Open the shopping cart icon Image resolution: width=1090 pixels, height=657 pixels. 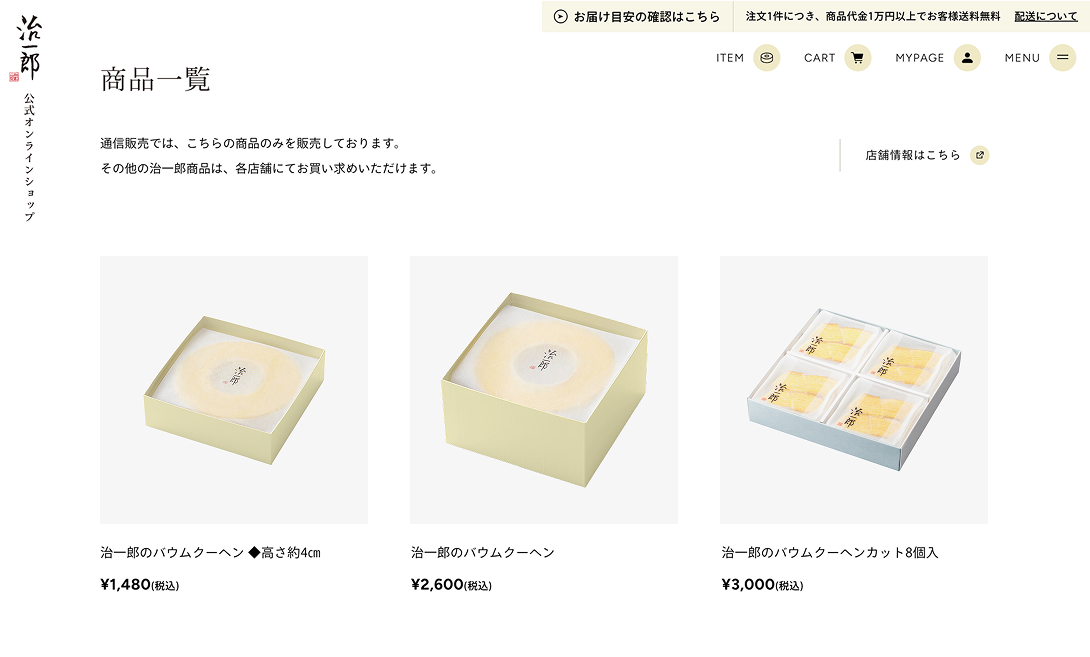pos(858,58)
